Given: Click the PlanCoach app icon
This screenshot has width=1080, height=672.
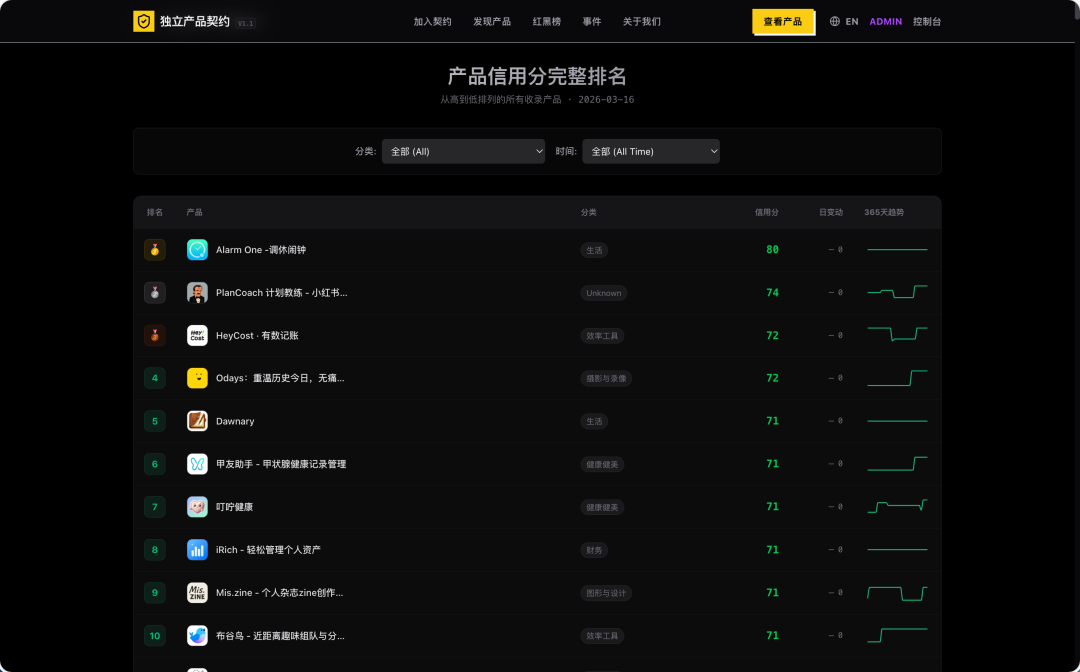Looking at the screenshot, I should click(197, 293).
